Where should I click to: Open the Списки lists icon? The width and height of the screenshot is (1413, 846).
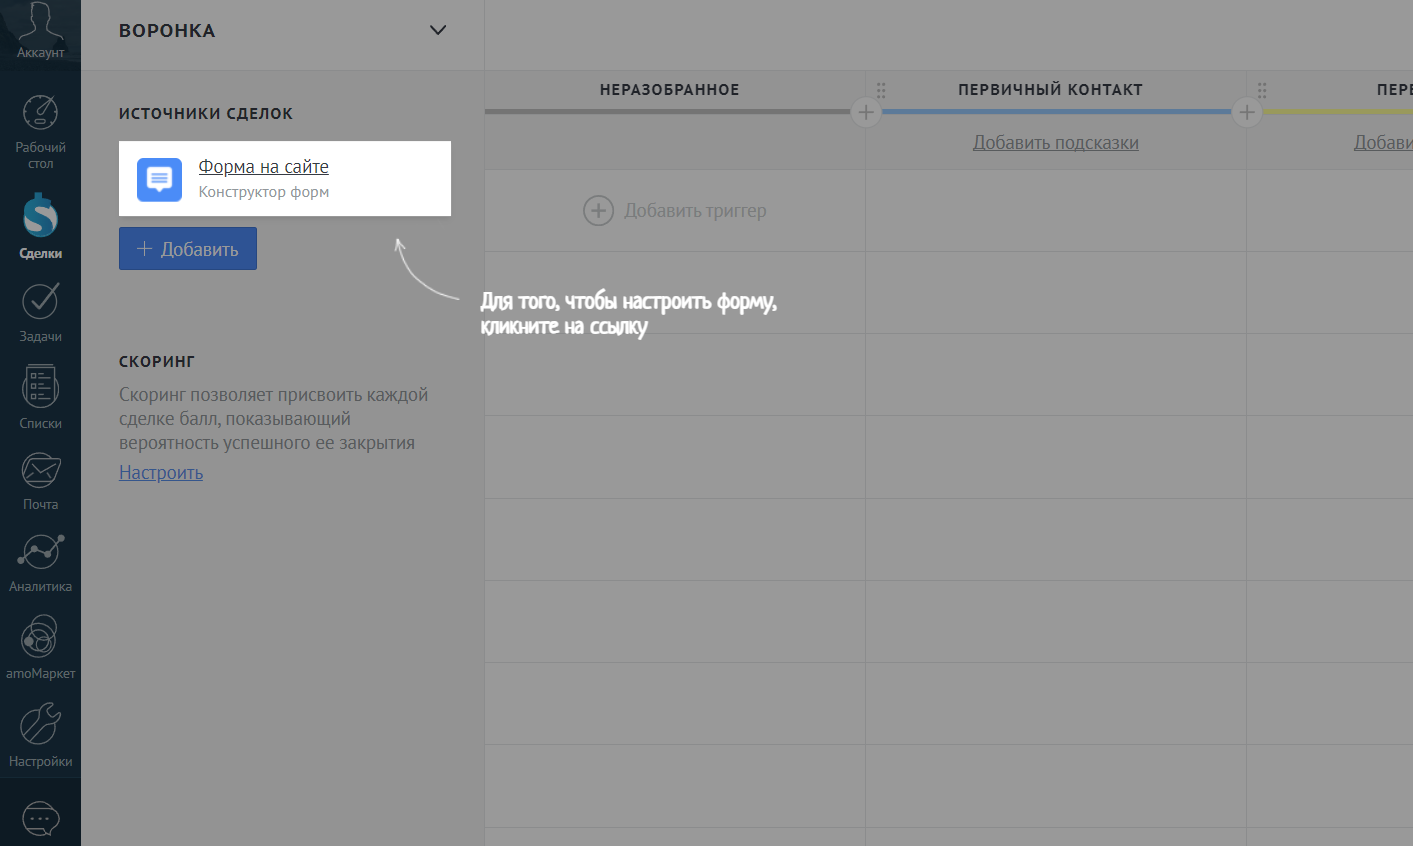pyautogui.click(x=40, y=386)
